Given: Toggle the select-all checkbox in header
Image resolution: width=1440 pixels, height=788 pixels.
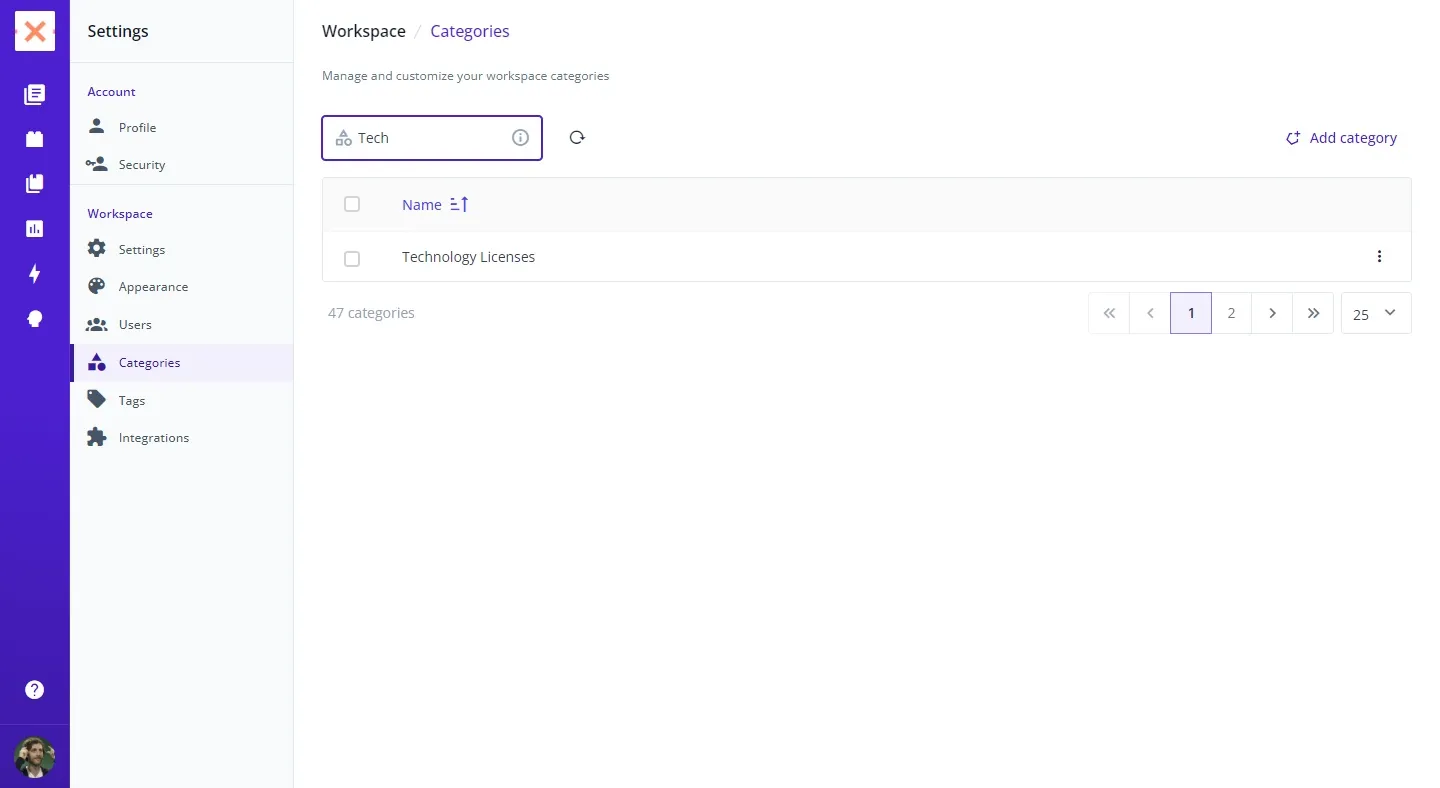Looking at the screenshot, I should tap(352, 204).
